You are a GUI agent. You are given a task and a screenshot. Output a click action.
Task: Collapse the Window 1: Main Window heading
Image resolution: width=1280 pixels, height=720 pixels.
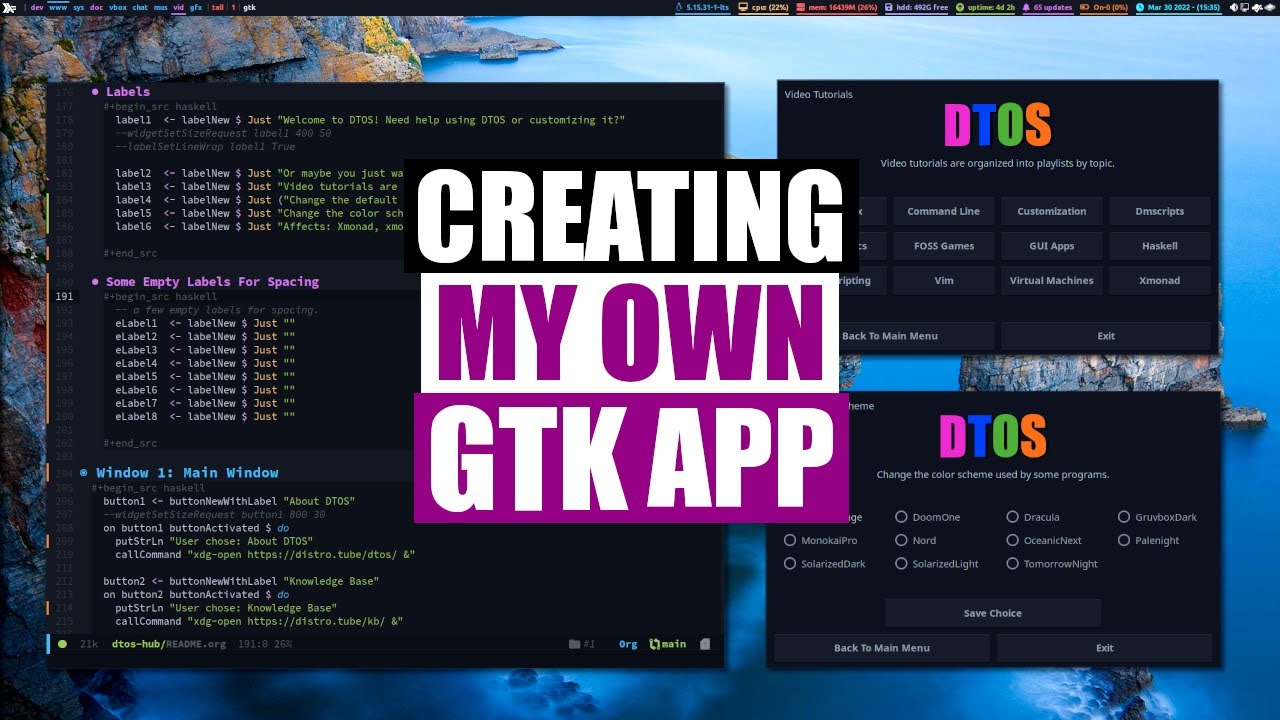tap(178, 473)
